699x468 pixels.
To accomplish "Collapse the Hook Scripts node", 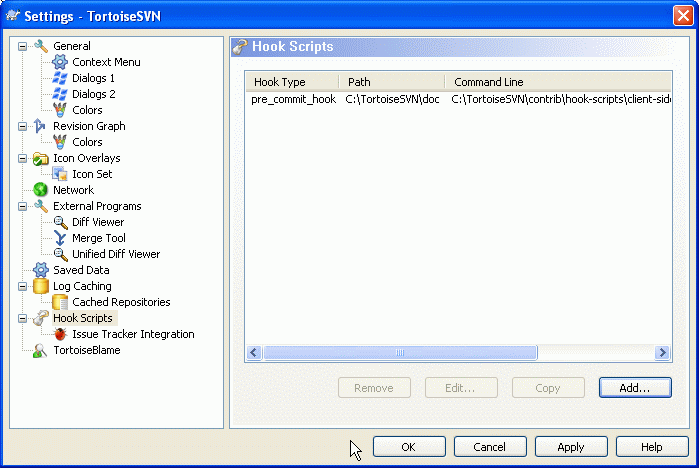I will 22,319.
